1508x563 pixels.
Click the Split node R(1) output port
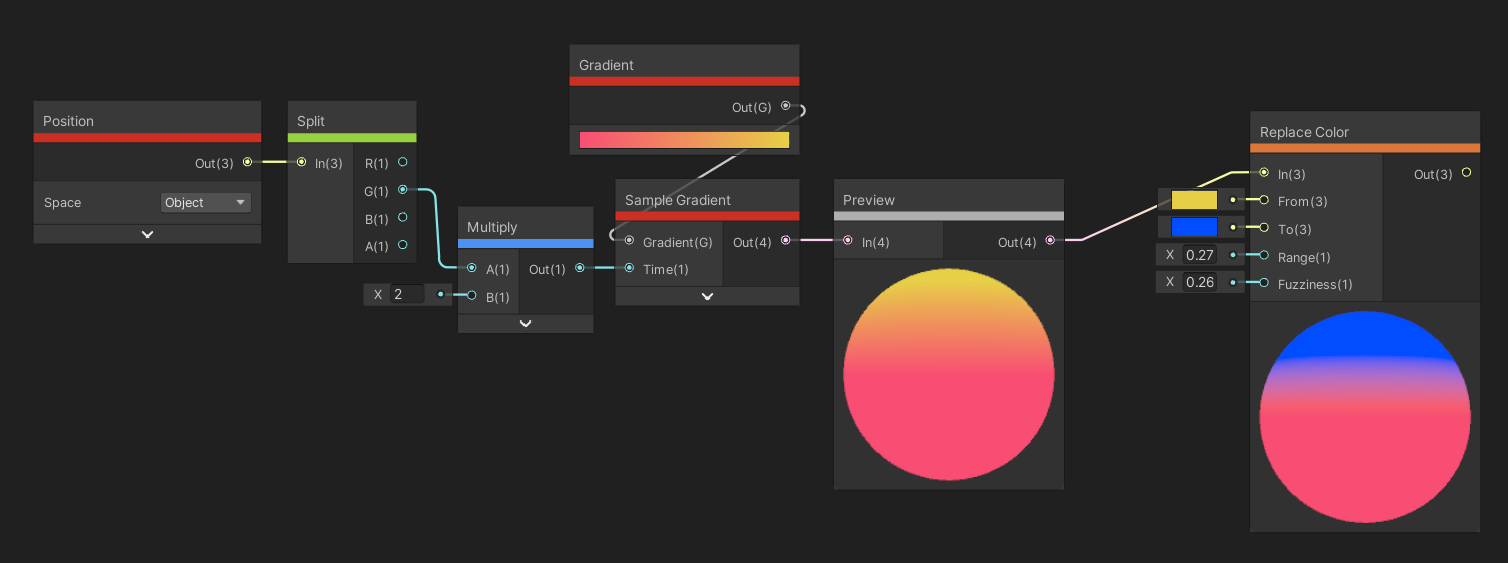pos(402,162)
